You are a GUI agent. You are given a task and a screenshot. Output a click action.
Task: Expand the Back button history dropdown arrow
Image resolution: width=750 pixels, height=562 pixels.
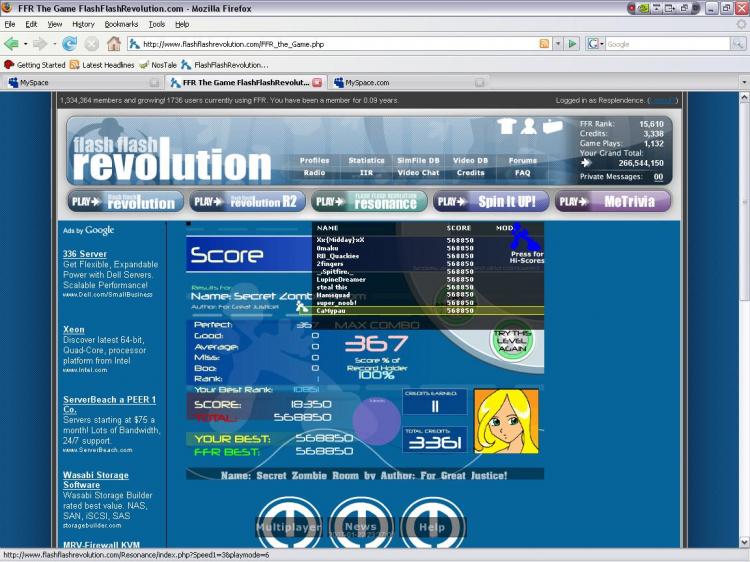point(25,44)
